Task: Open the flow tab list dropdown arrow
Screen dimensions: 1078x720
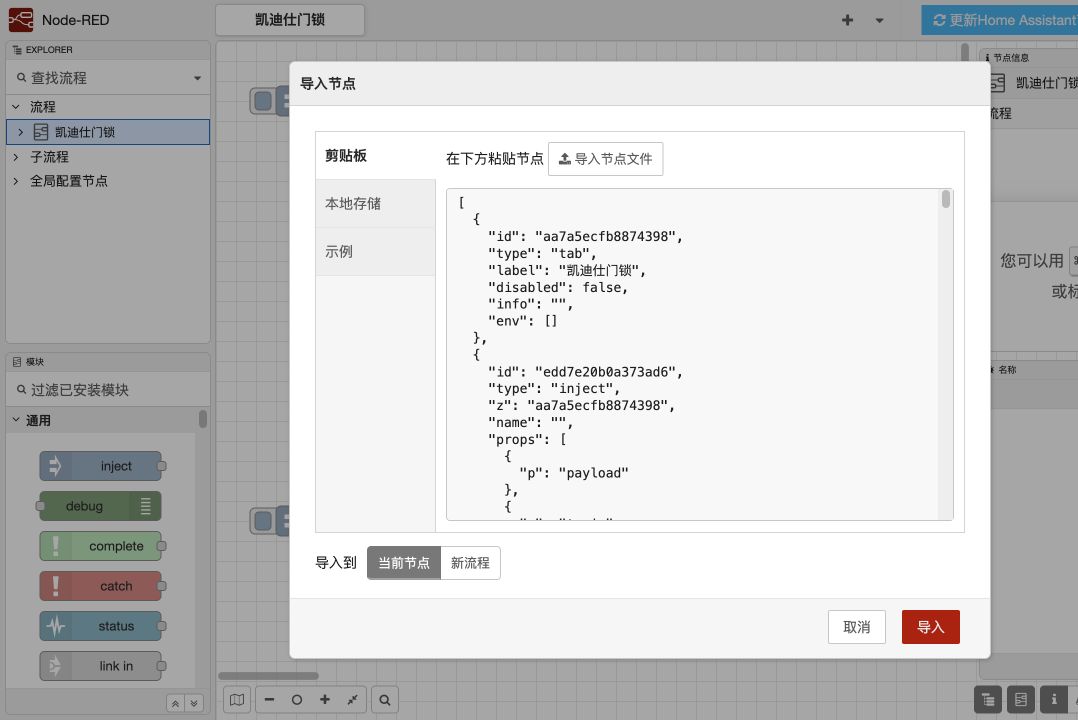Action: point(879,21)
